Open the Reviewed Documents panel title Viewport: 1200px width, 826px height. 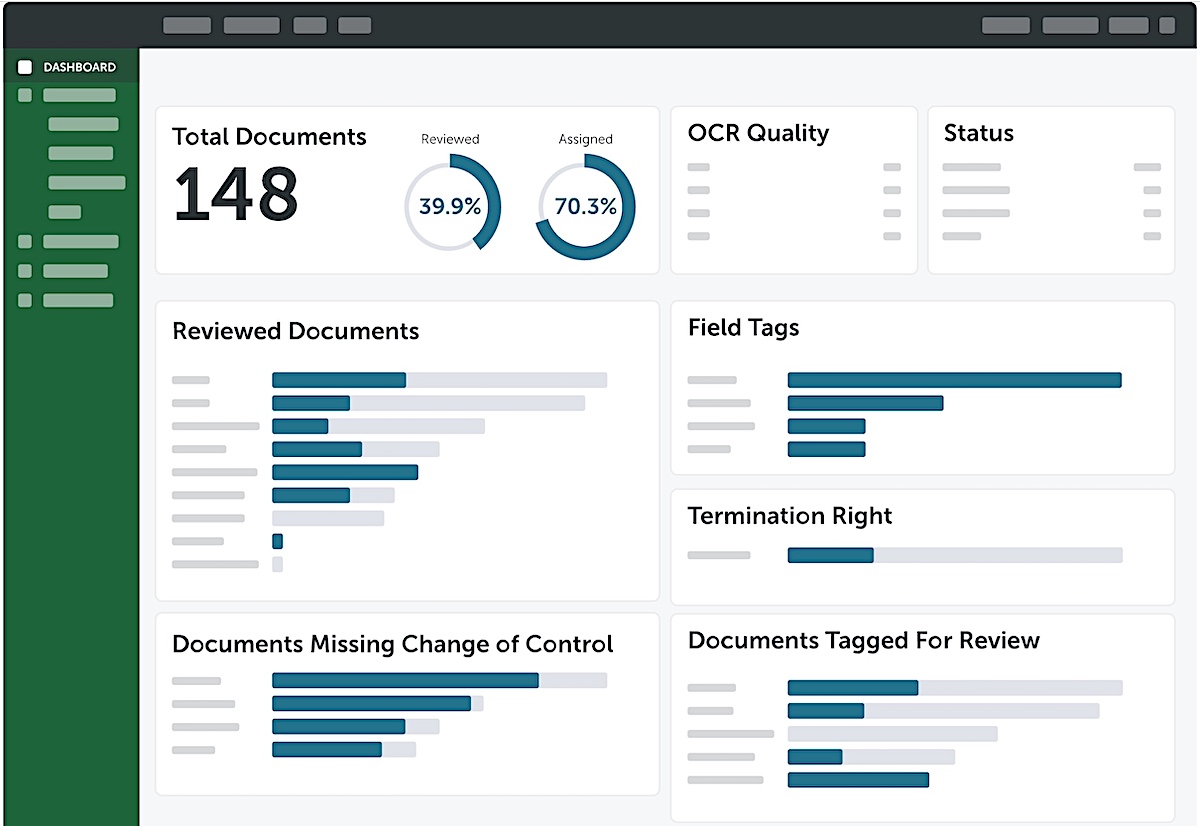296,331
